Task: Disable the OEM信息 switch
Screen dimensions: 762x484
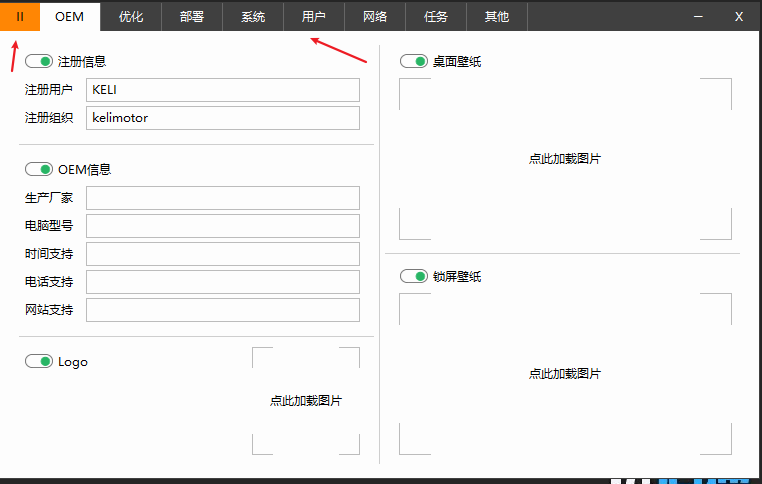Action: (x=39, y=169)
